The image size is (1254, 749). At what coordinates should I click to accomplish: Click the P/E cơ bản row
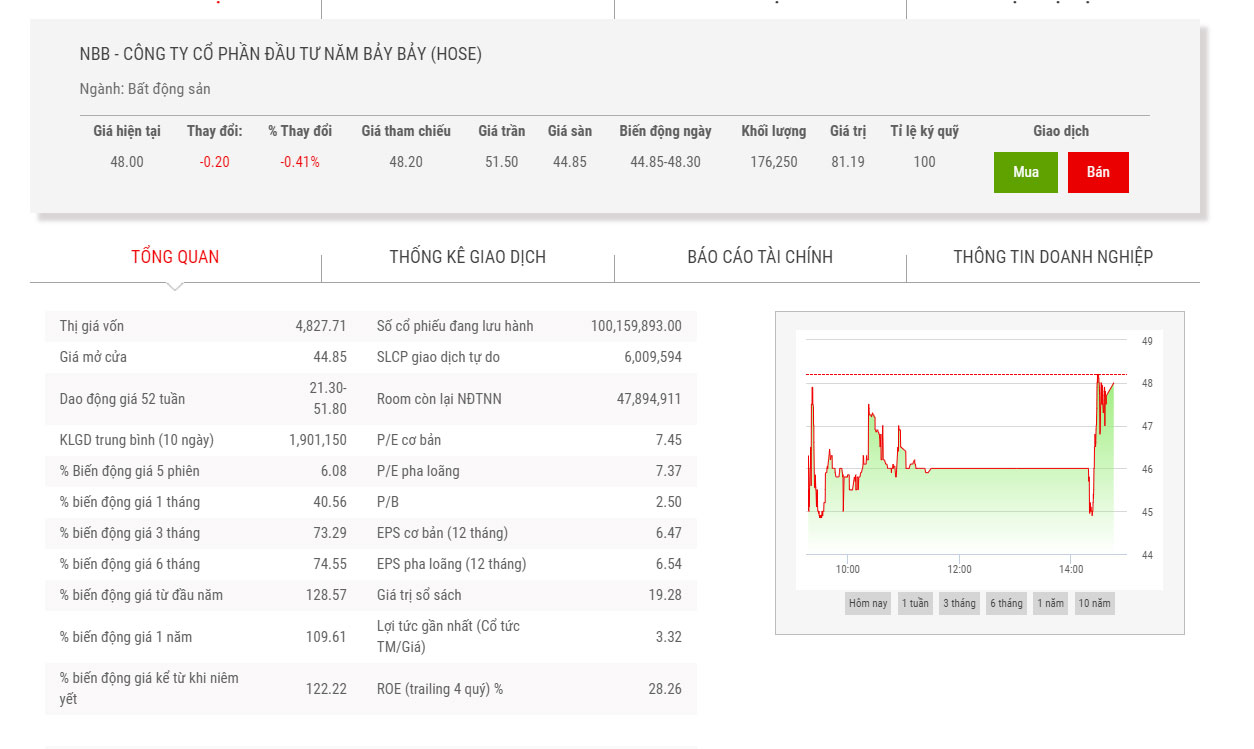(528, 440)
